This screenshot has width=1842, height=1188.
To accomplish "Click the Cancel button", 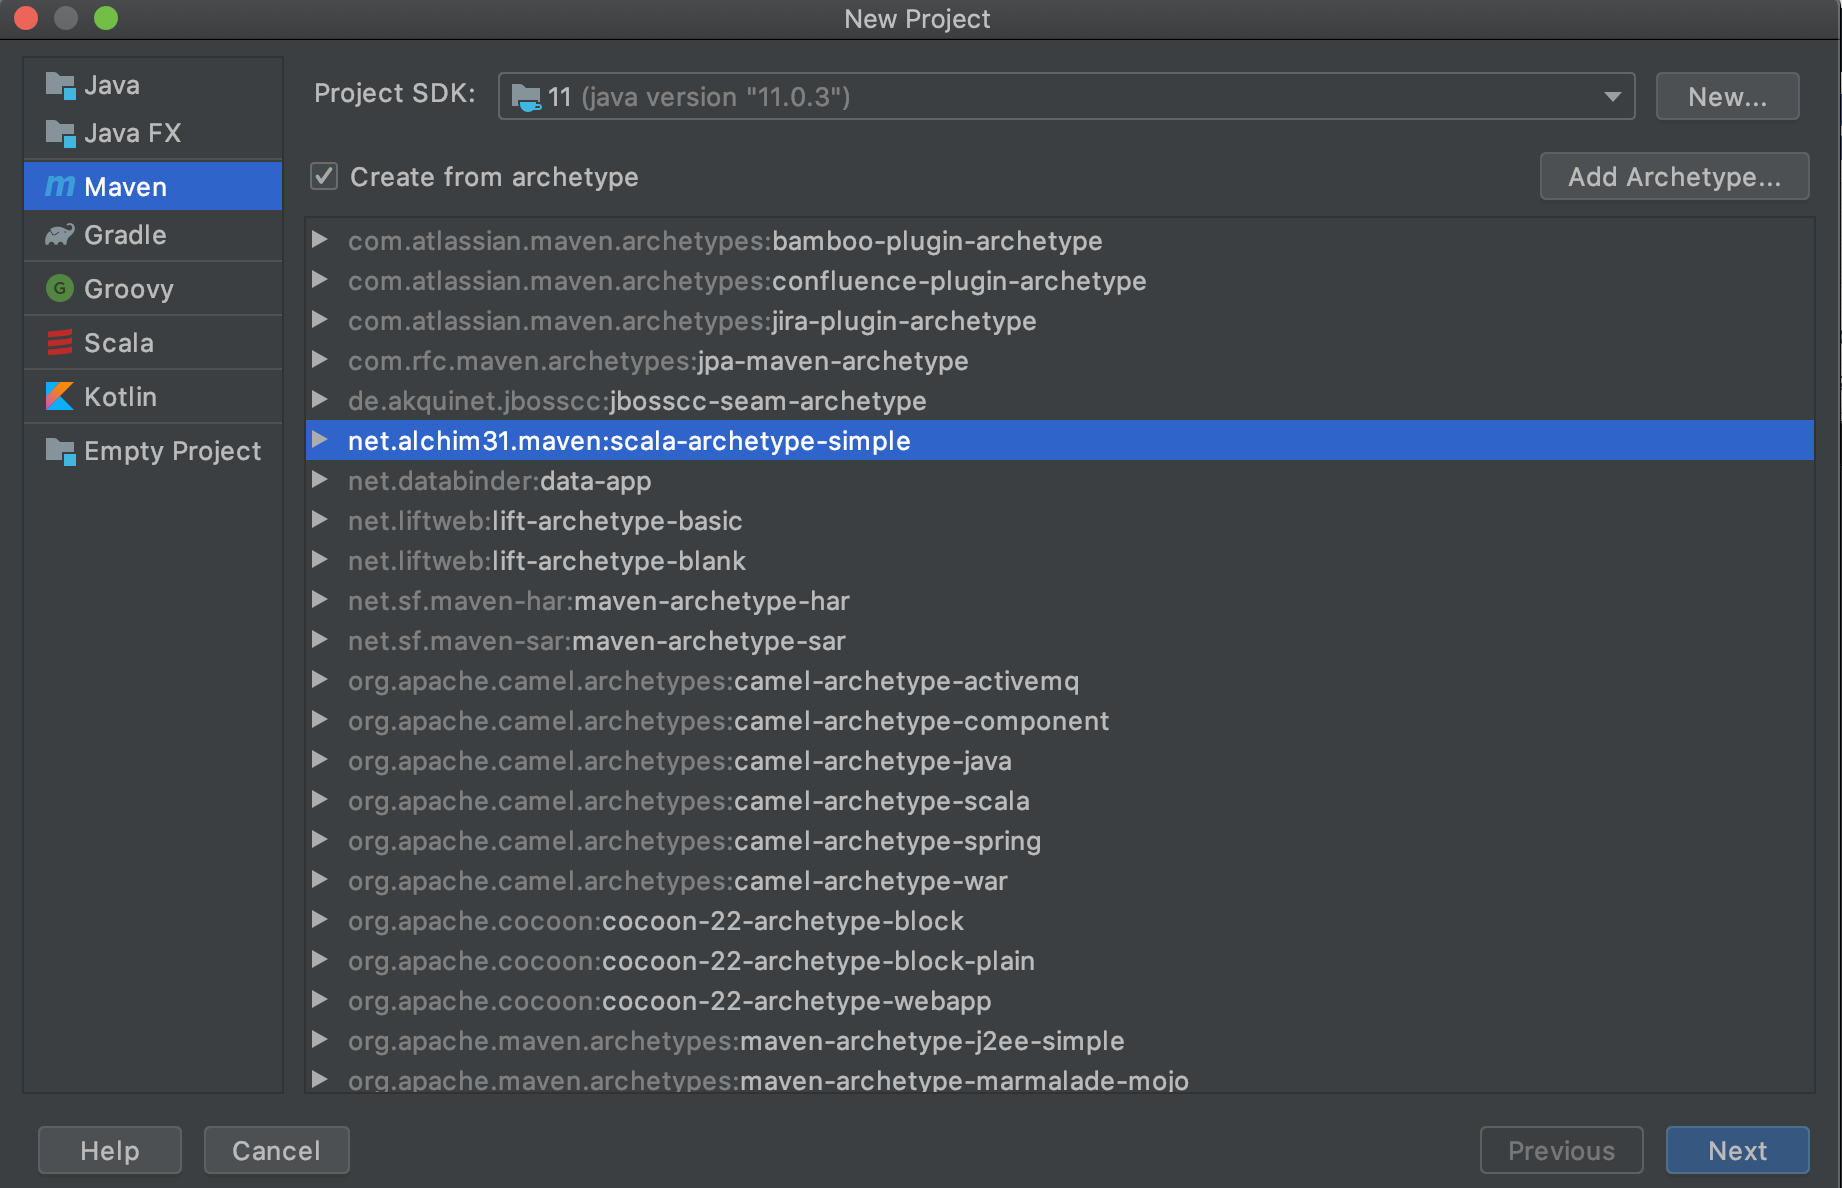I will click(x=277, y=1151).
